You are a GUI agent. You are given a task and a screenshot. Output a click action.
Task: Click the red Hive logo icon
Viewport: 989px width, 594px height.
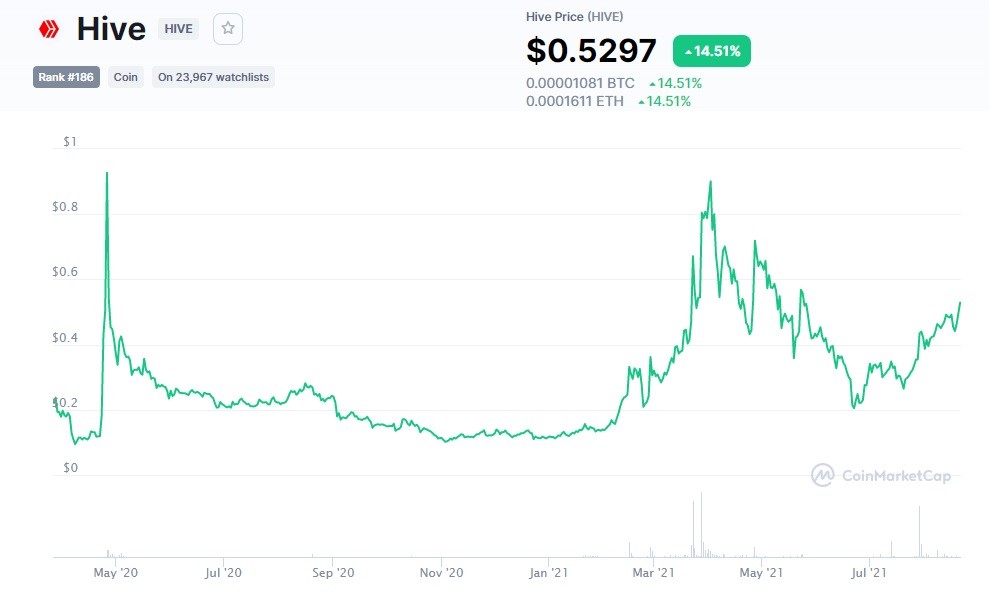coord(49,29)
